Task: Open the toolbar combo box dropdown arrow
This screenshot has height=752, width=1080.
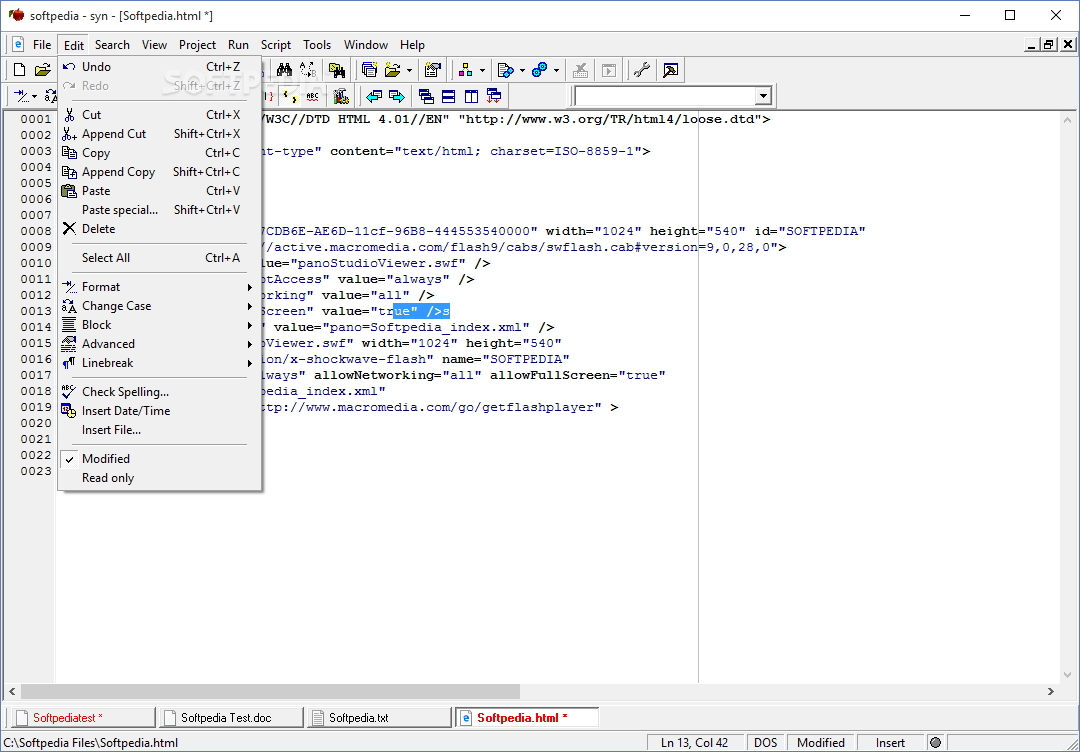Action: click(762, 96)
